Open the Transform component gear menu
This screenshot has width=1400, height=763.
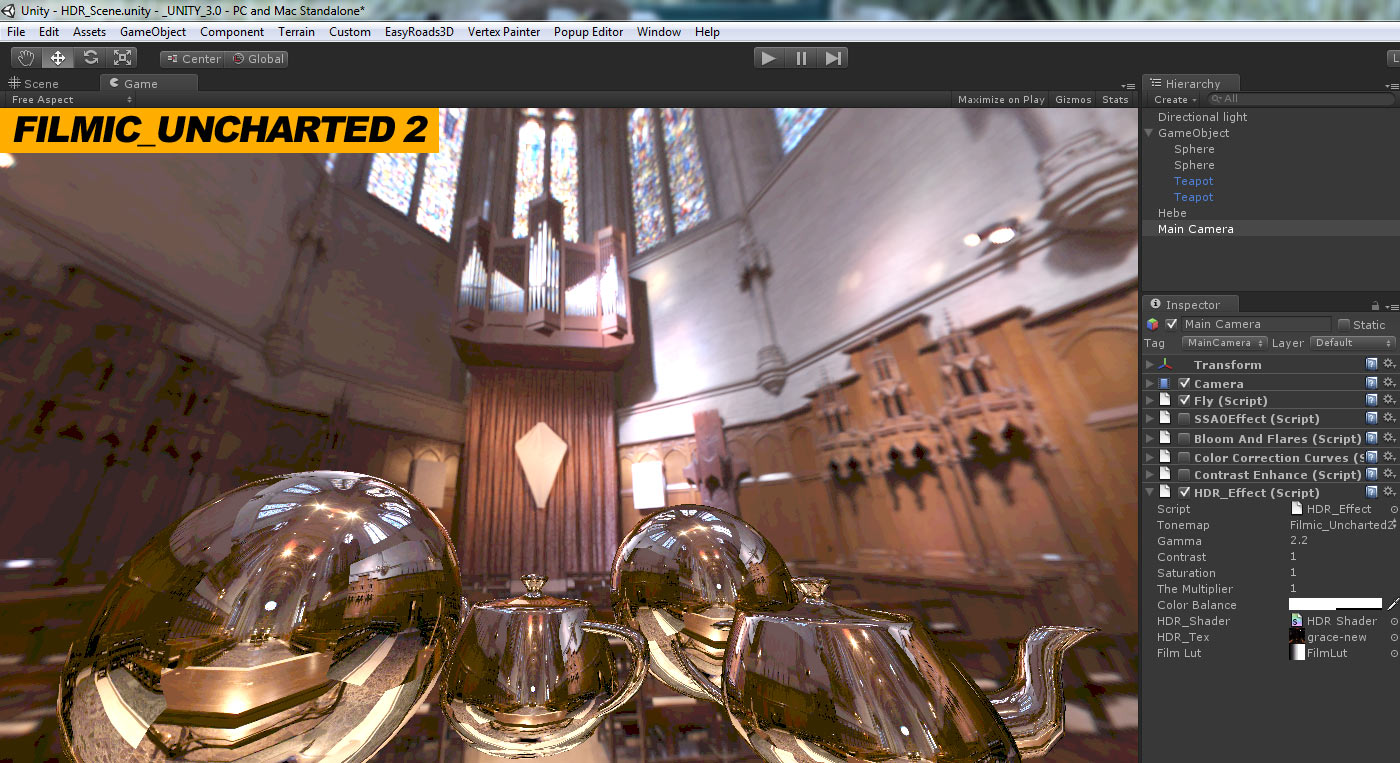point(1389,364)
